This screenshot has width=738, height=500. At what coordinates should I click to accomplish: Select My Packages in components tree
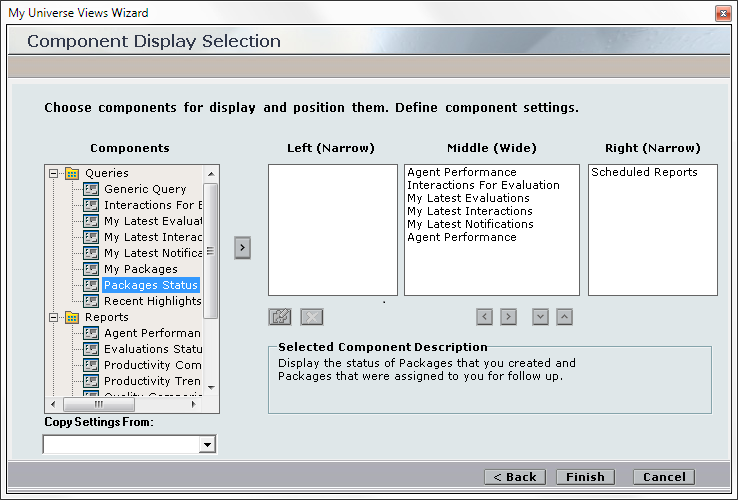coord(140,269)
